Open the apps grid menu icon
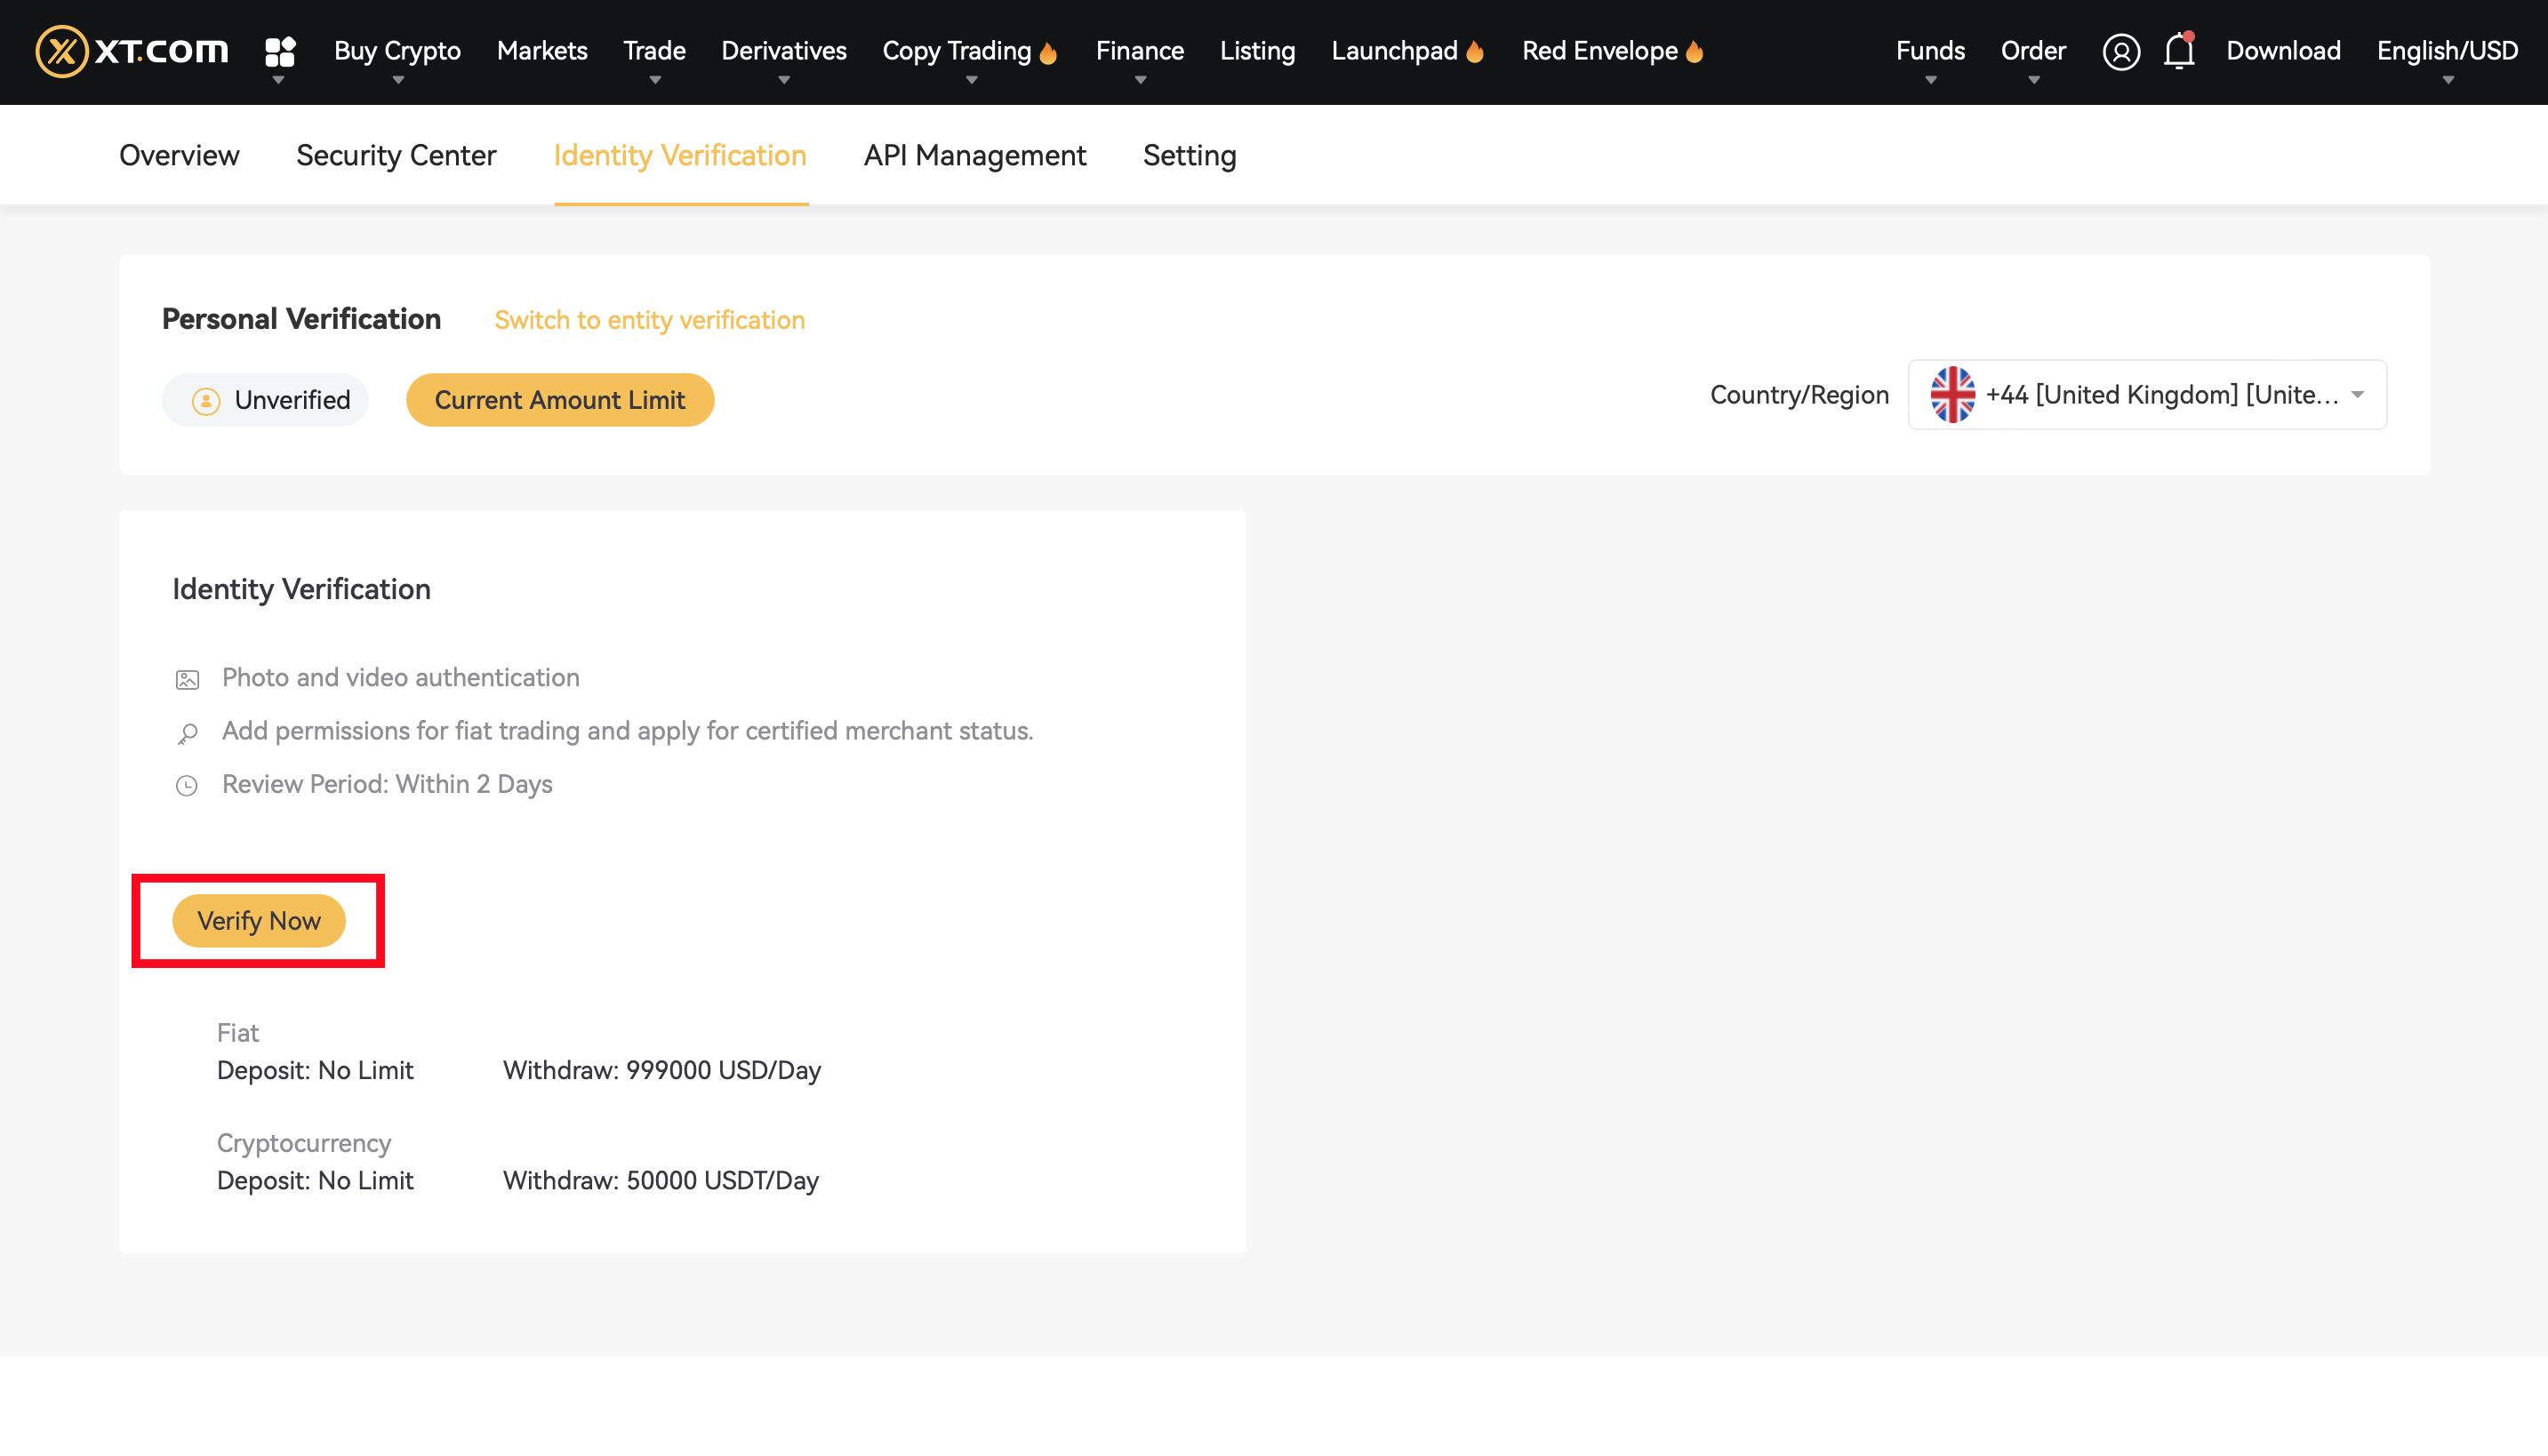The image size is (2548, 1456). point(280,50)
